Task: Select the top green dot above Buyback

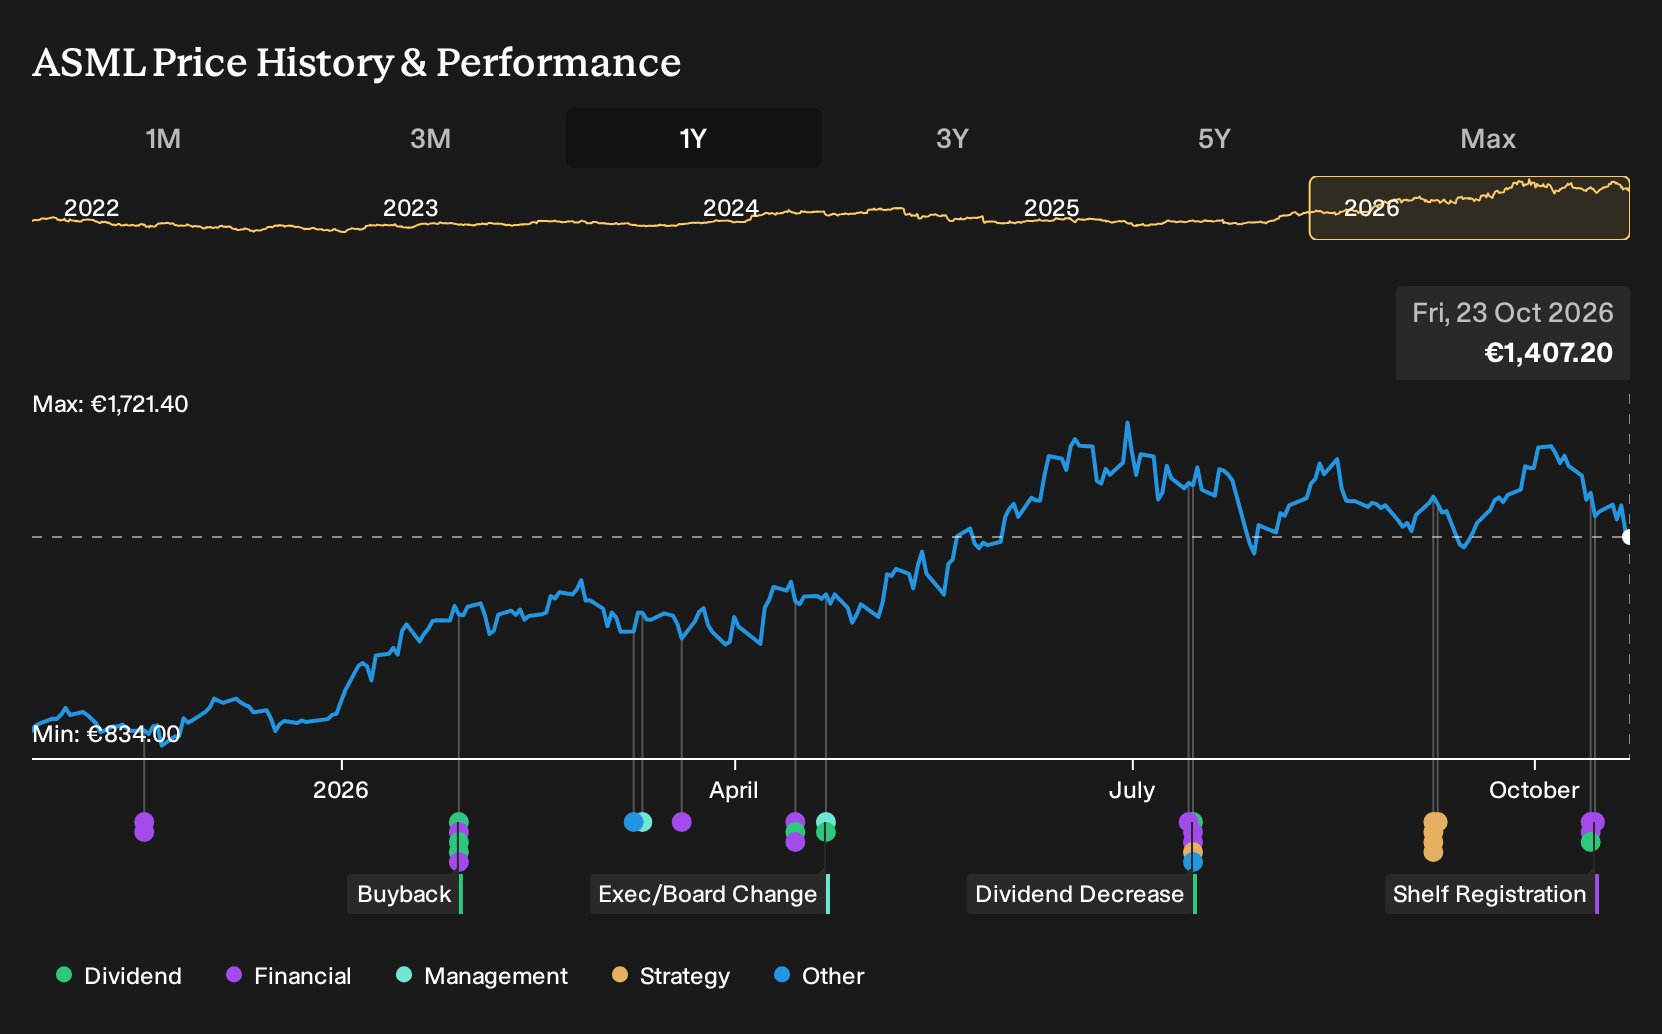Action: coord(459,821)
